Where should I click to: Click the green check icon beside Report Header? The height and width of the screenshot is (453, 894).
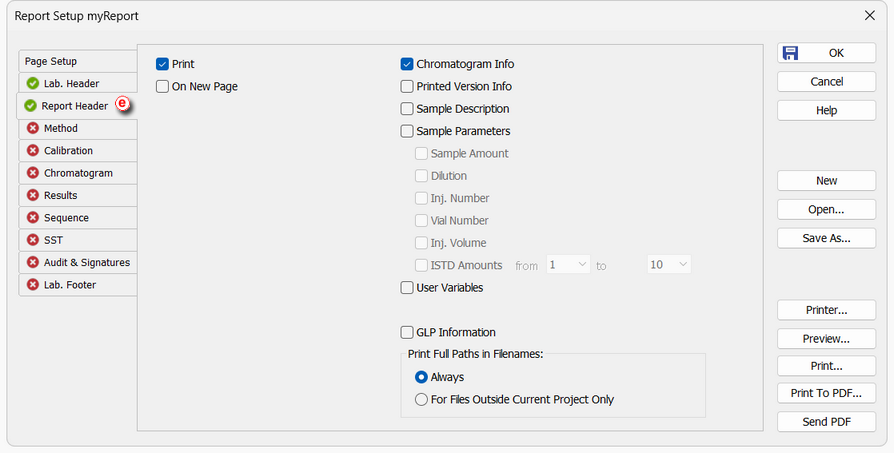point(31,106)
